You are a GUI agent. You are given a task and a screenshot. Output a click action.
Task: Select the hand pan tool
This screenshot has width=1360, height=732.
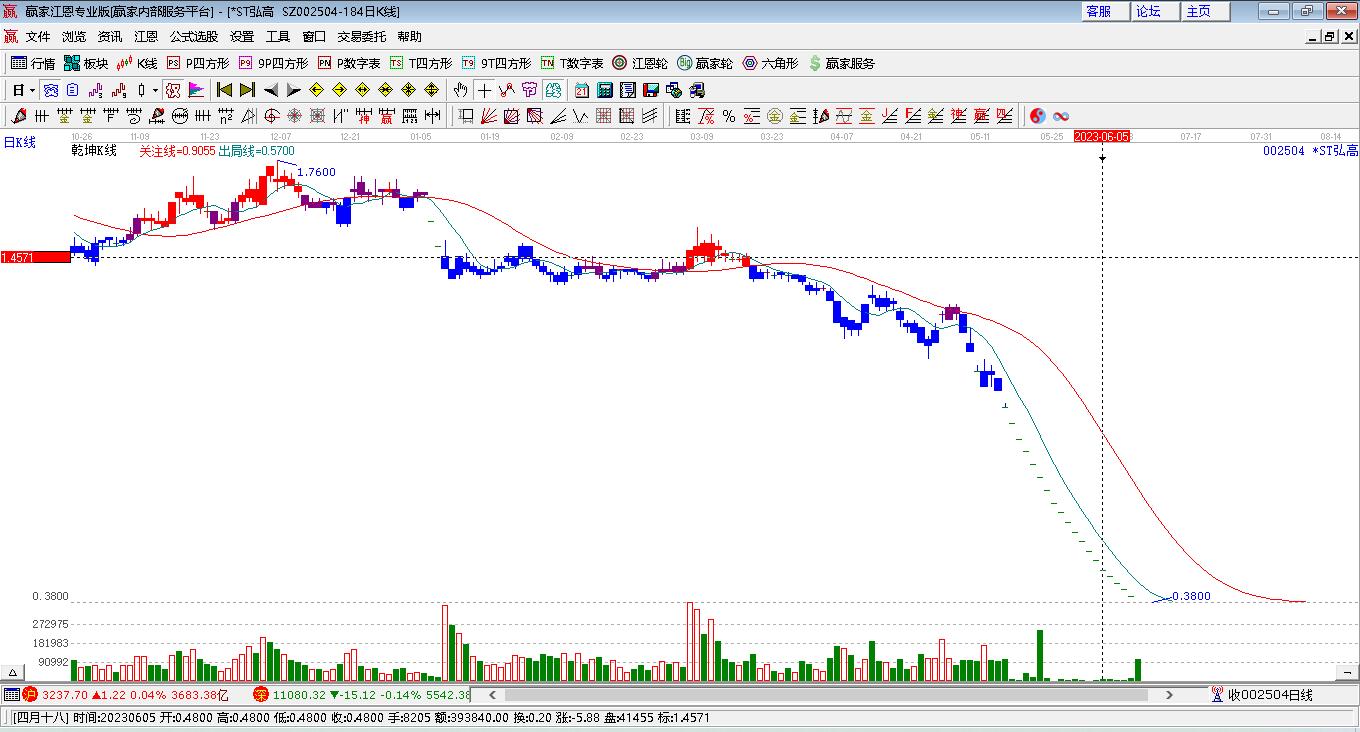click(461, 90)
